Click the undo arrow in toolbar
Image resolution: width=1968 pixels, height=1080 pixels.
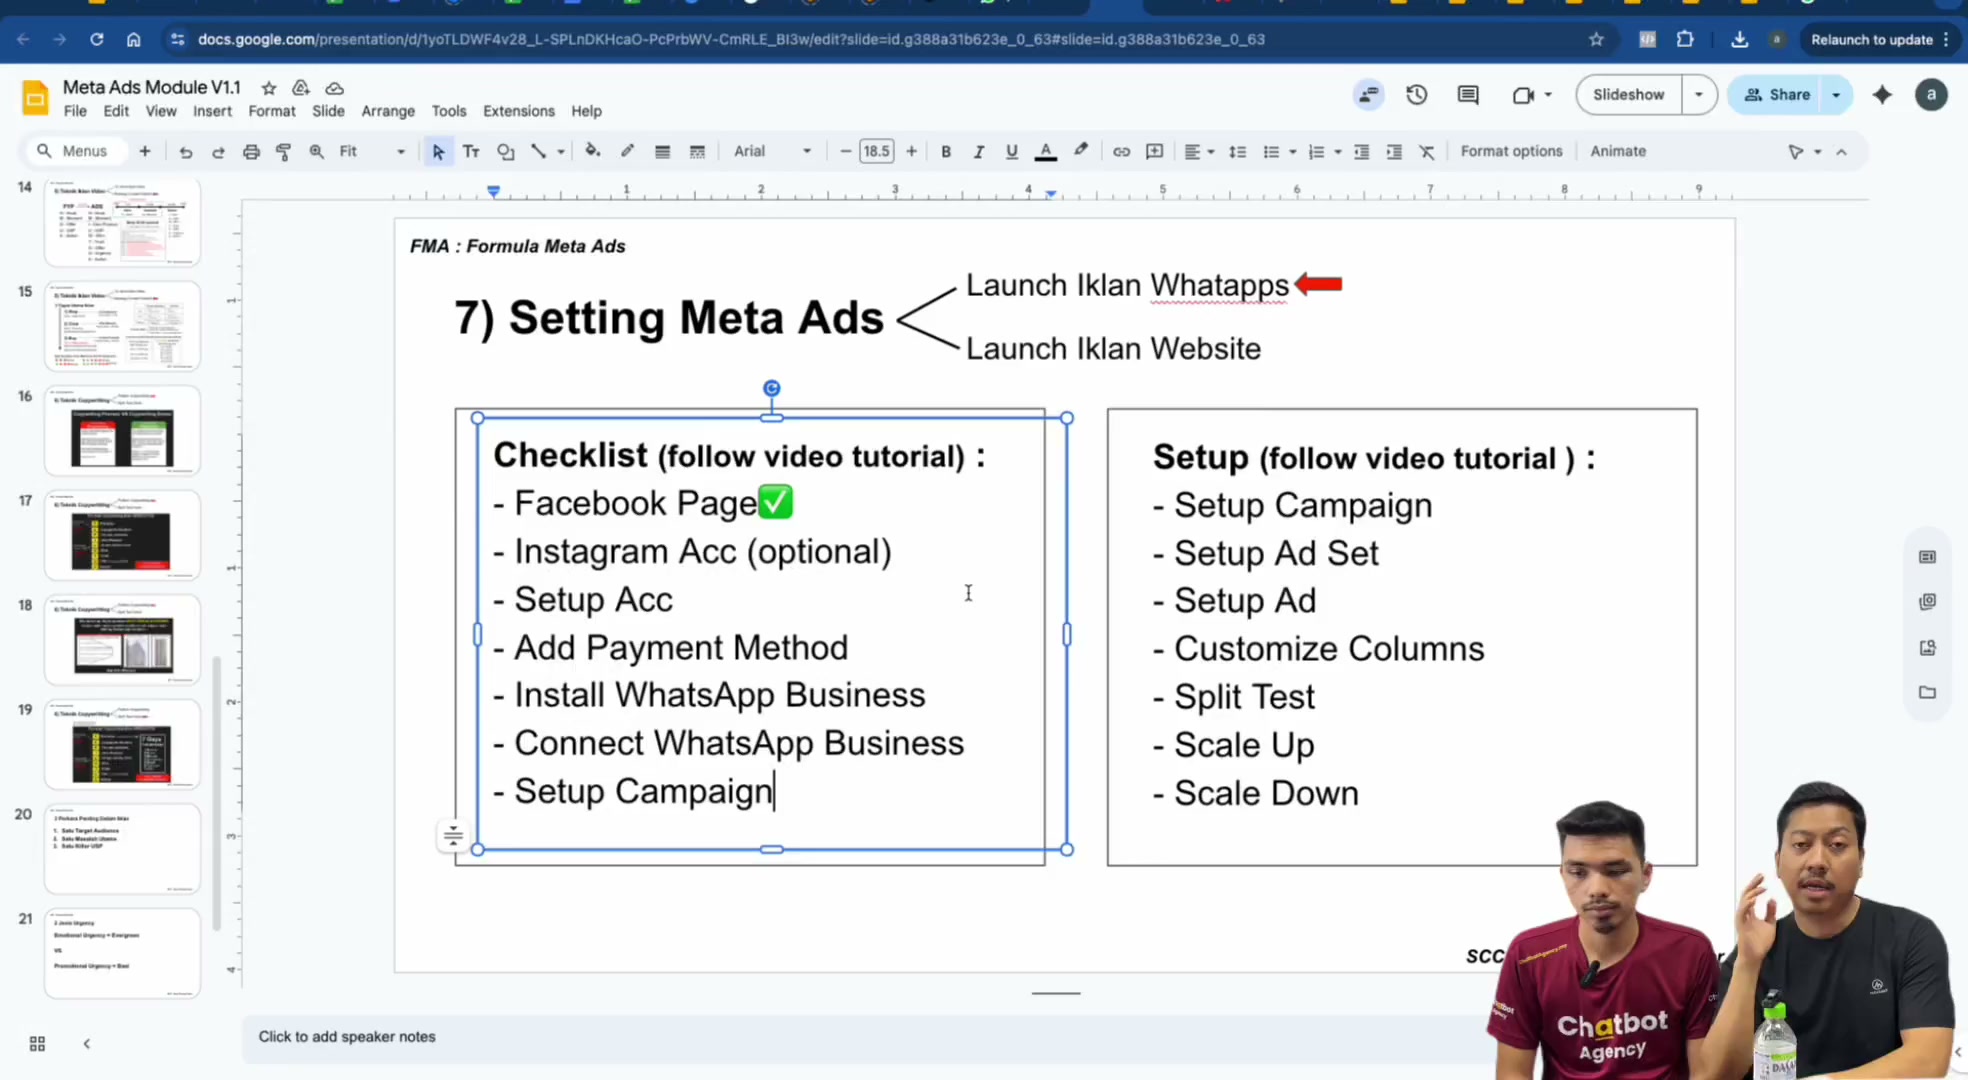coord(185,152)
